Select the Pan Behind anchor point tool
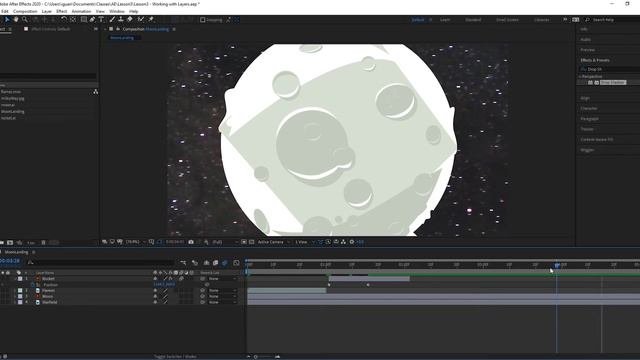Screen dimensions: 640x360 tap(73, 19)
